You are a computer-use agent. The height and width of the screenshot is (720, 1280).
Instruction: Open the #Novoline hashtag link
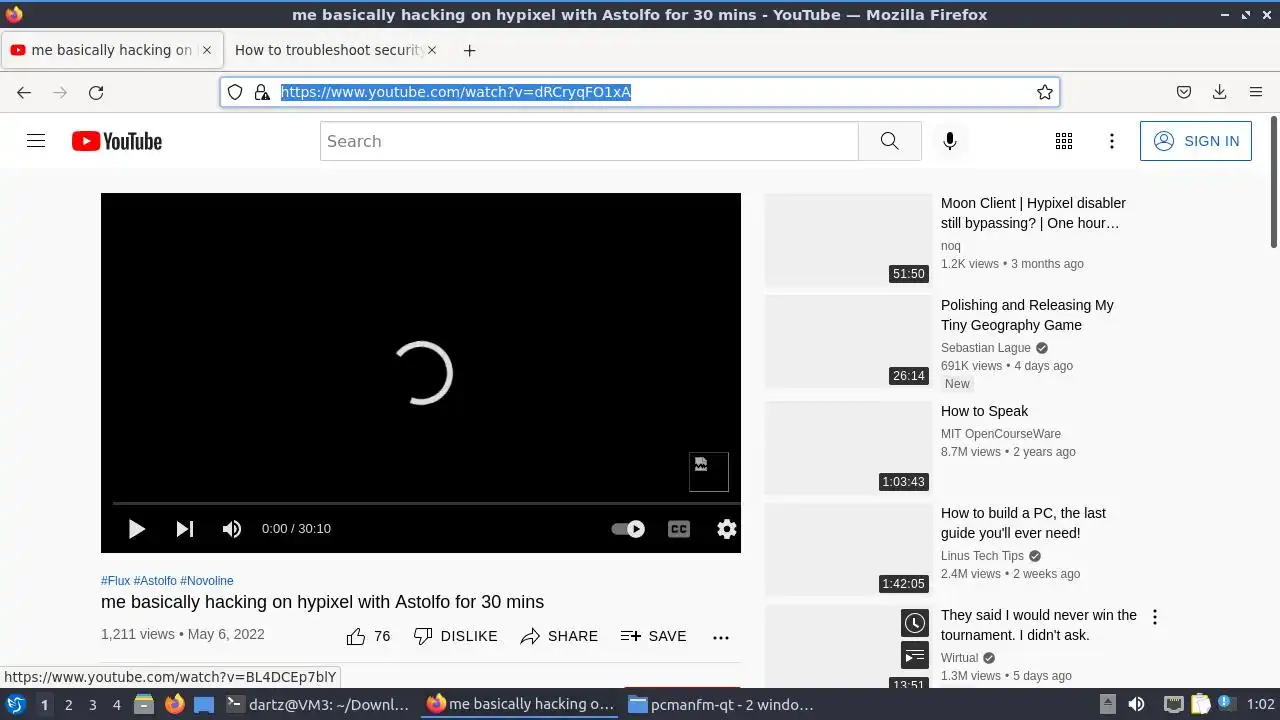[x=207, y=581]
